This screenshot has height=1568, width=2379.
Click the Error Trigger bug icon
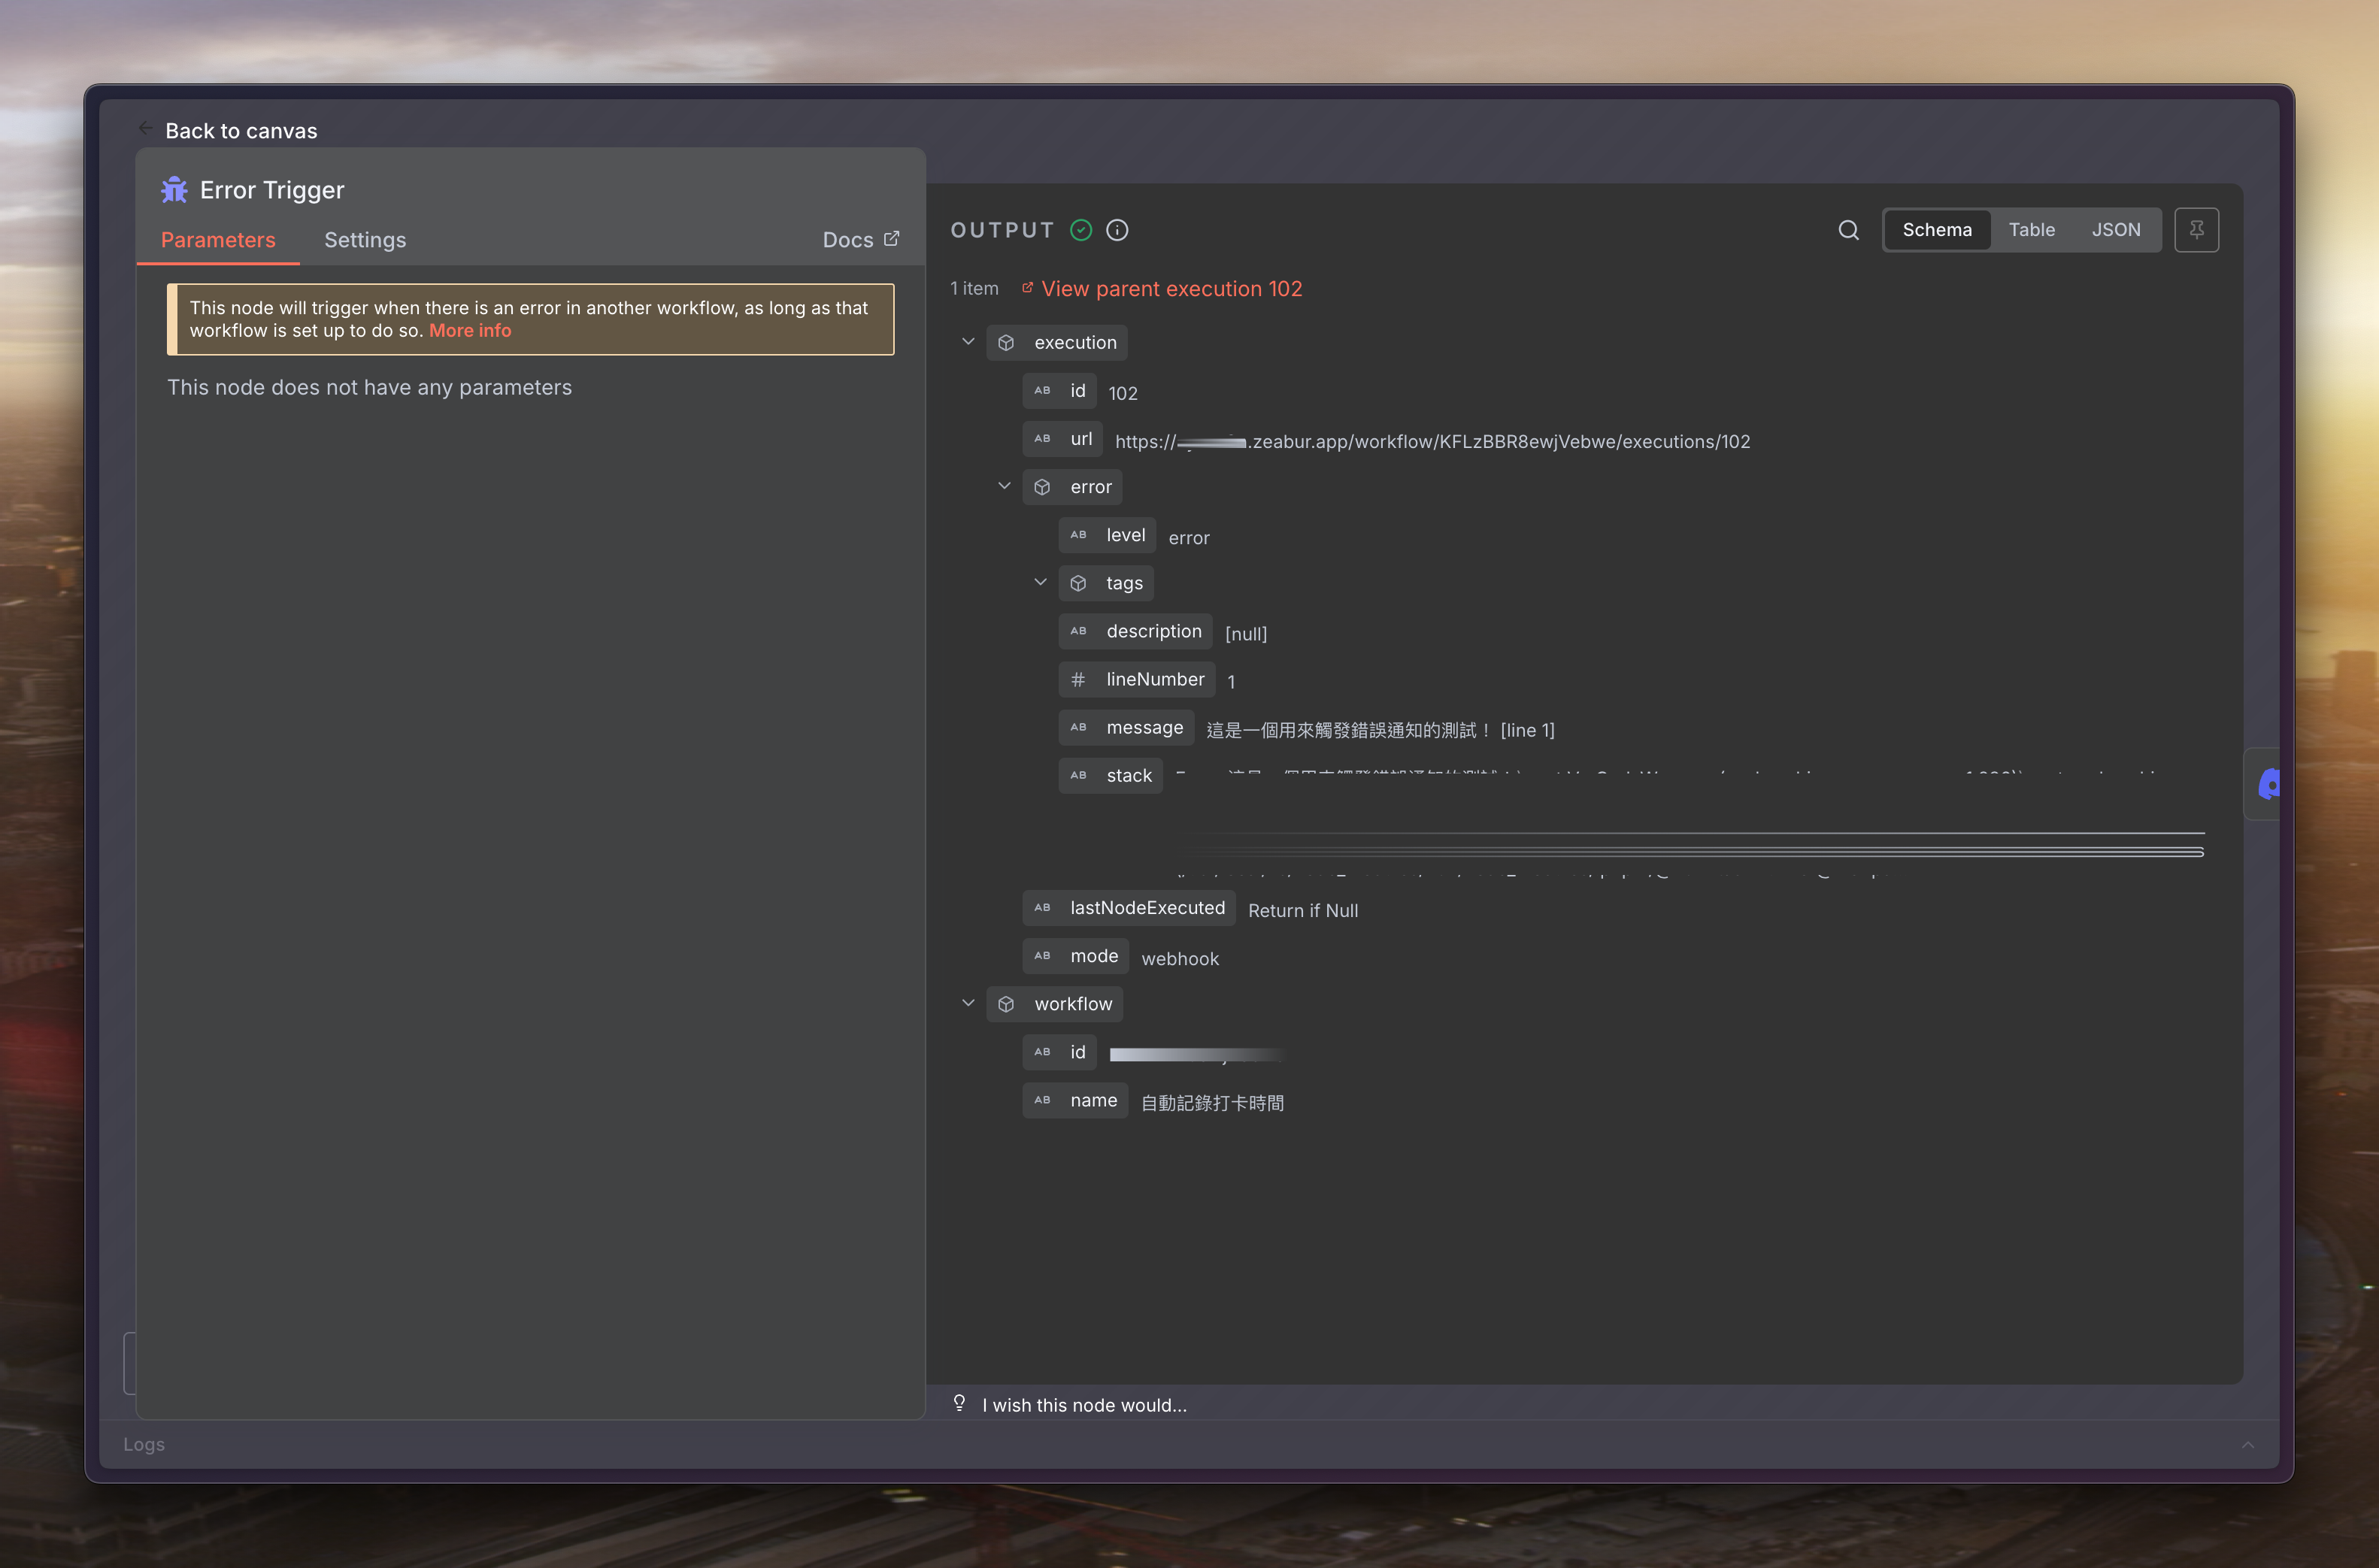tap(174, 190)
